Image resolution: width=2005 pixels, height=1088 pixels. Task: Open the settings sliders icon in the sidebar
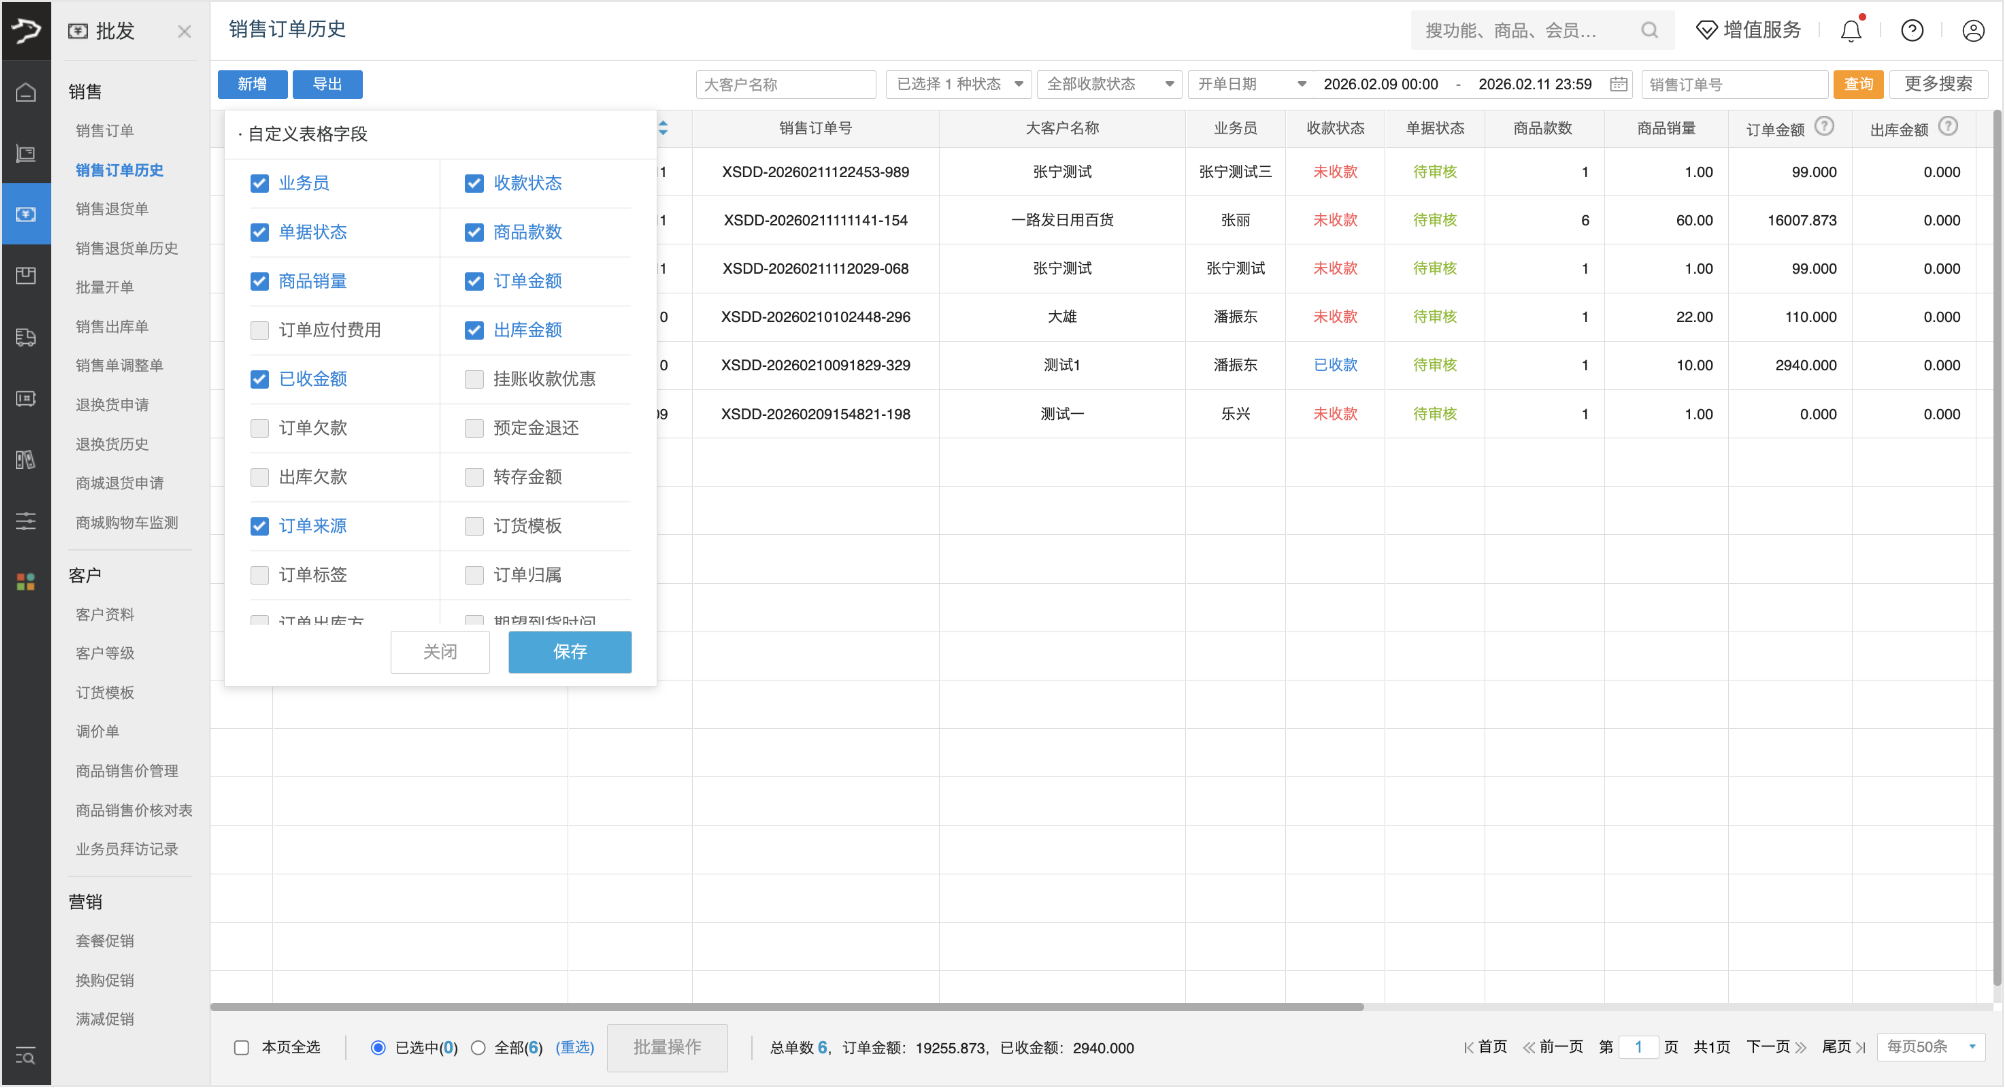[x=26, y=521]
